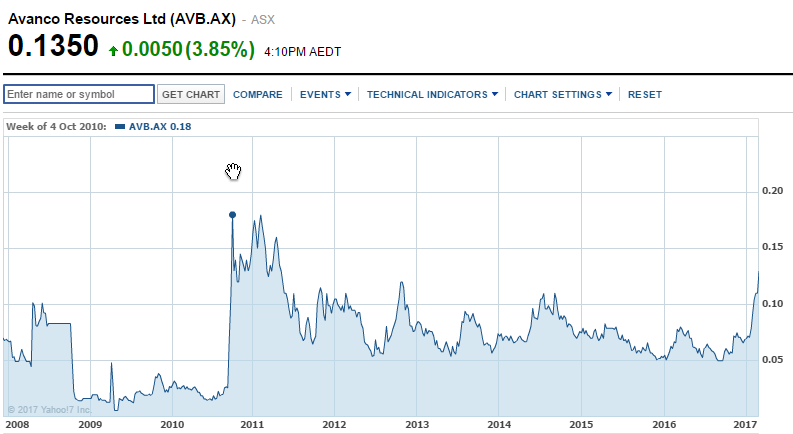Click the 2015 x-axis label
Screen dimensions: 793x434
[x=582, y=424]
